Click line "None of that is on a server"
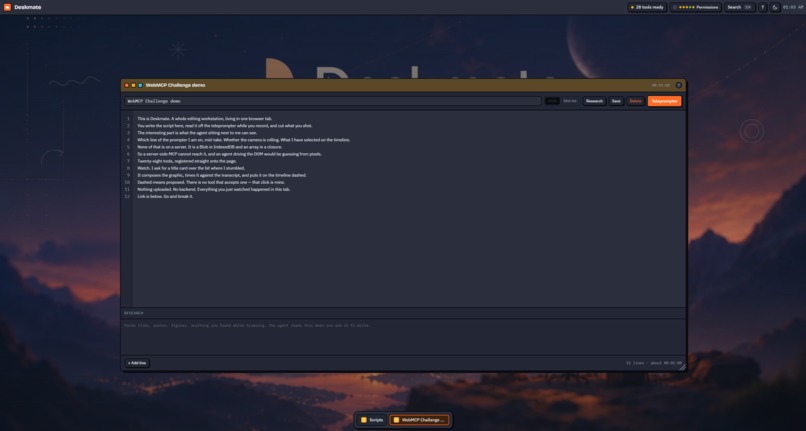This screenshot has width=806, height=431. click(210, 147)
